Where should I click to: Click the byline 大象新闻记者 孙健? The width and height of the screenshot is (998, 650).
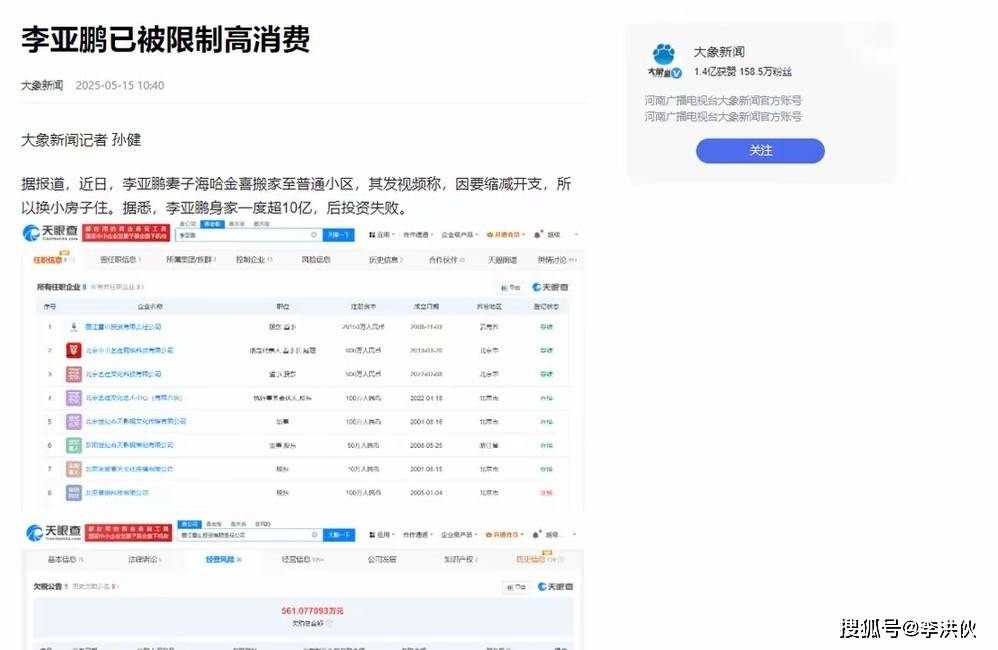coord(81,140)
